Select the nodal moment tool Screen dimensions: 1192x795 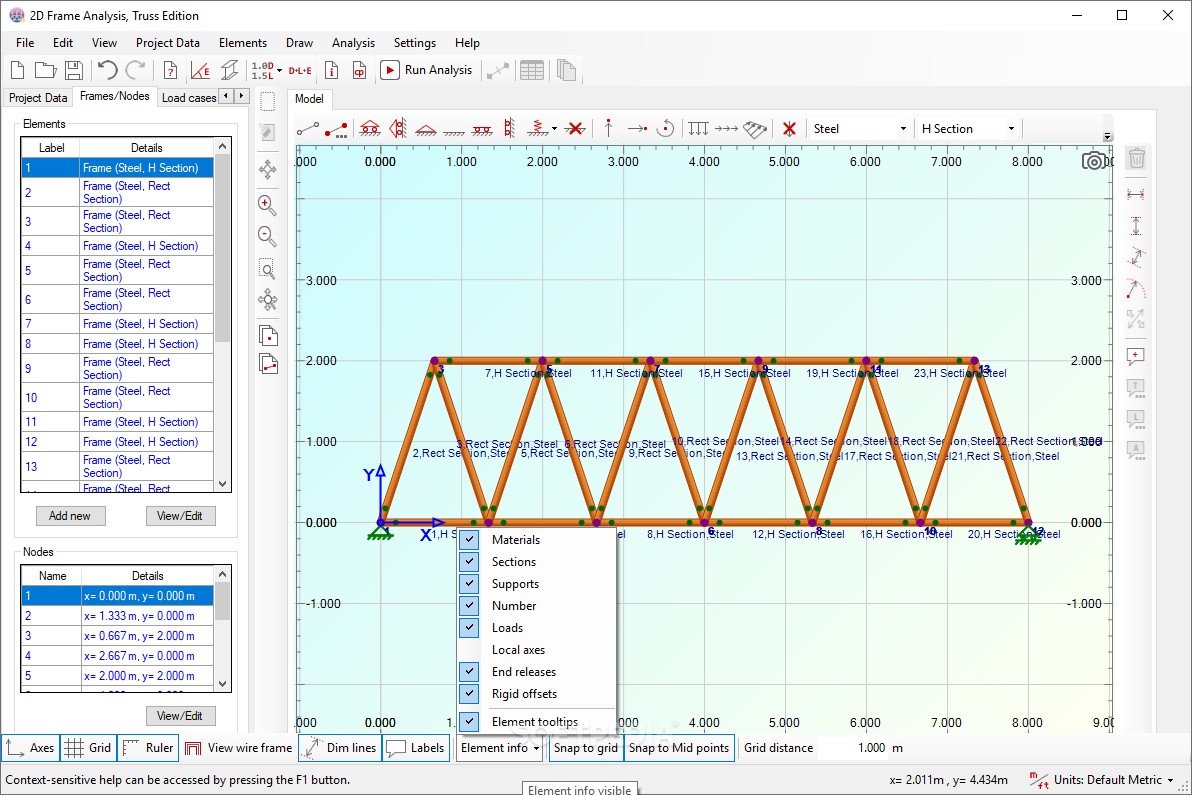click(665, 128)
